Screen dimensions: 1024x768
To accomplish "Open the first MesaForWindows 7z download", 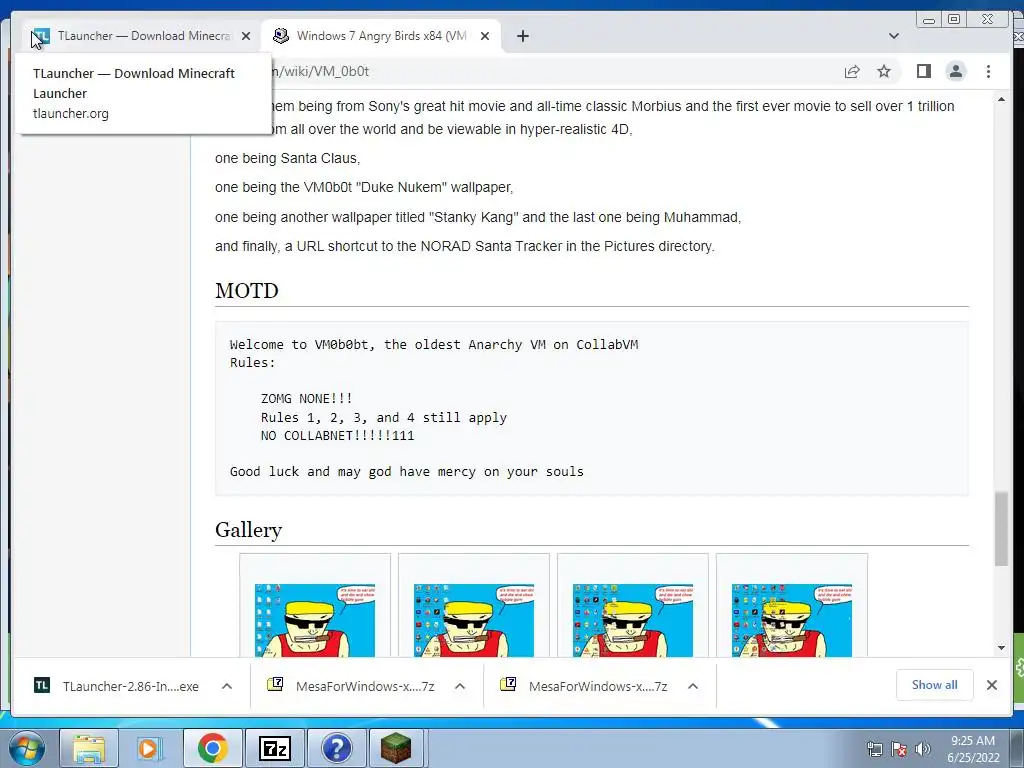I will tap(364, 686).
